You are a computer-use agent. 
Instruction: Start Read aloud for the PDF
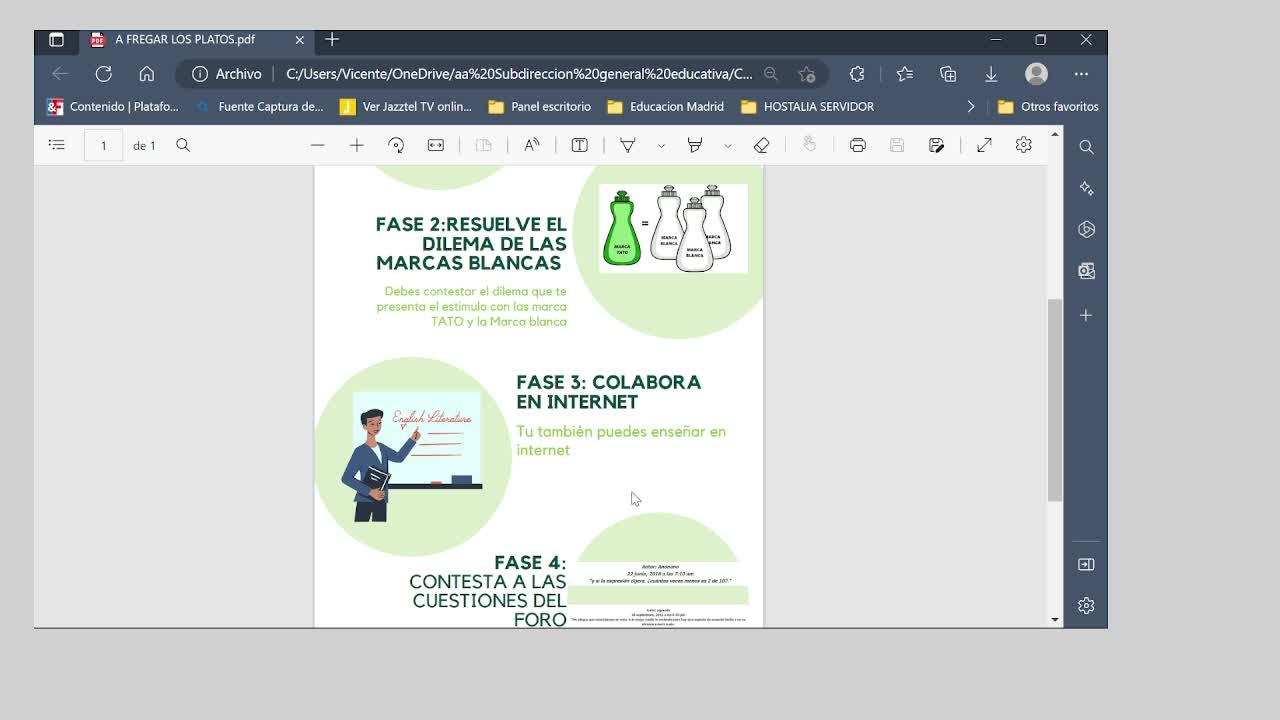(x=532, y=145)
